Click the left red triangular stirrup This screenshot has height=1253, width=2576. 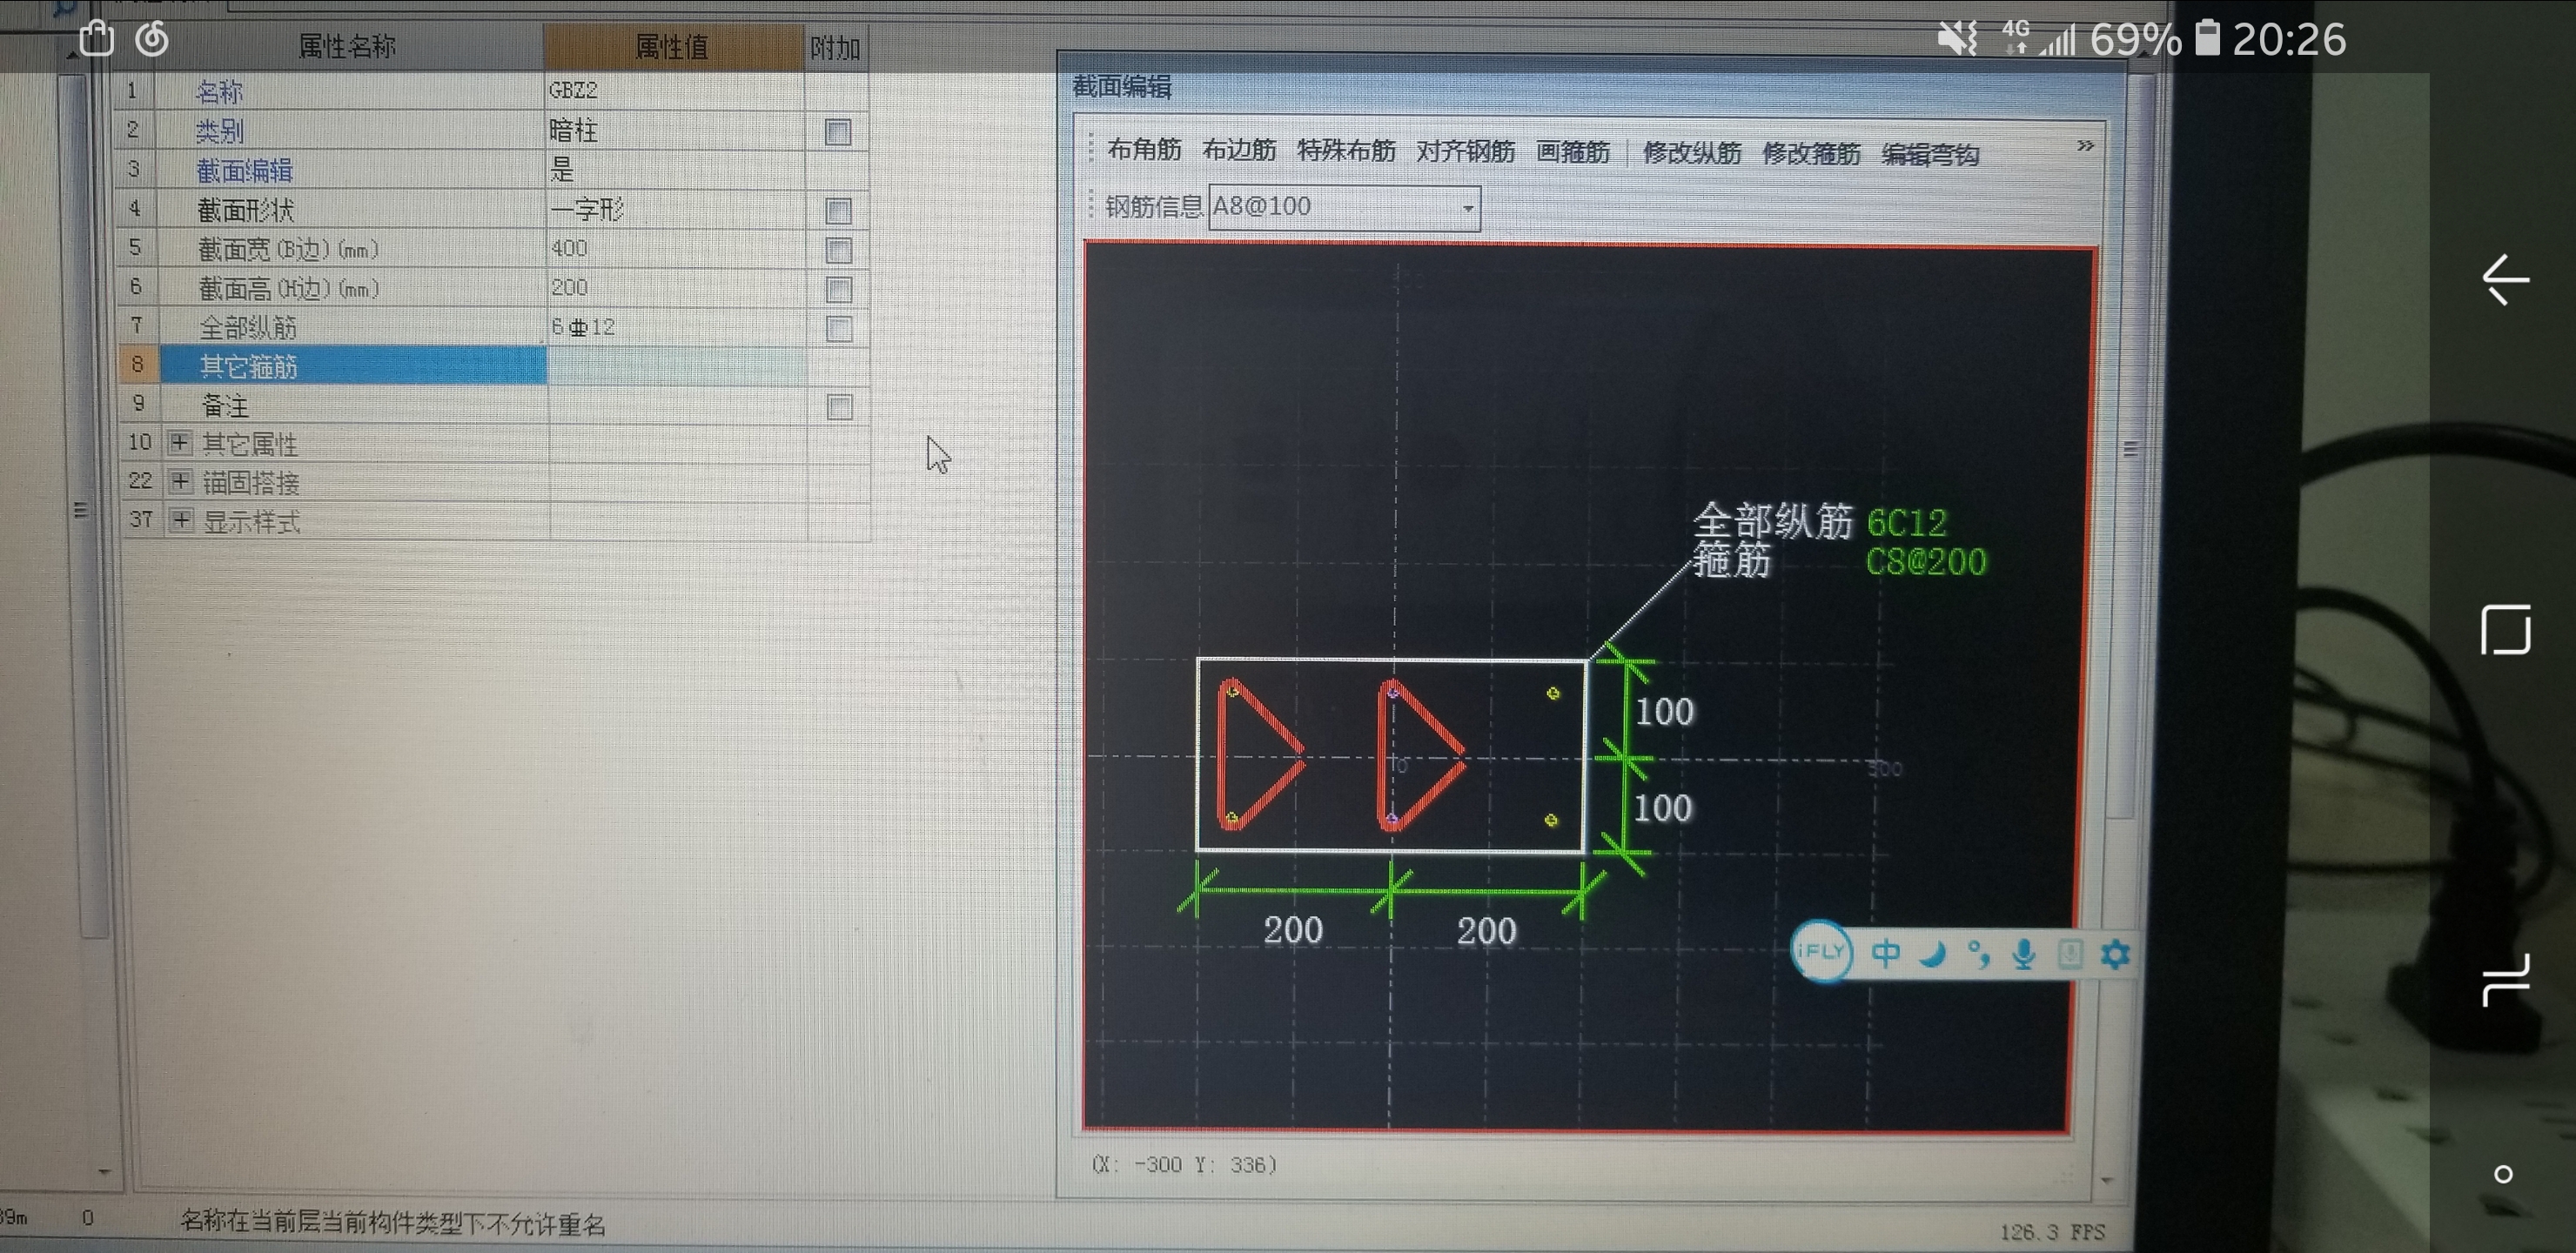tap(1259, 754)
